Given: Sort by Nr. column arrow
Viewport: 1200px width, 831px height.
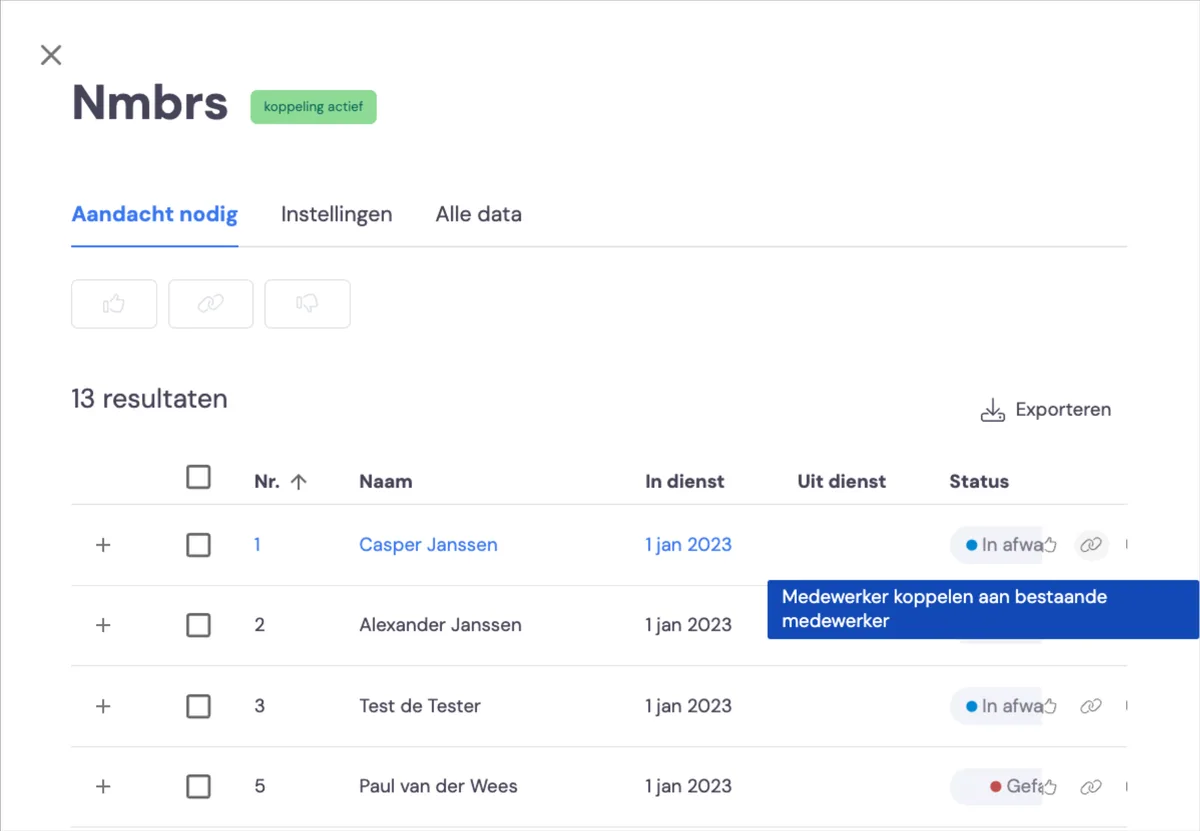Looking at the screenshot, I should (298, 481).
